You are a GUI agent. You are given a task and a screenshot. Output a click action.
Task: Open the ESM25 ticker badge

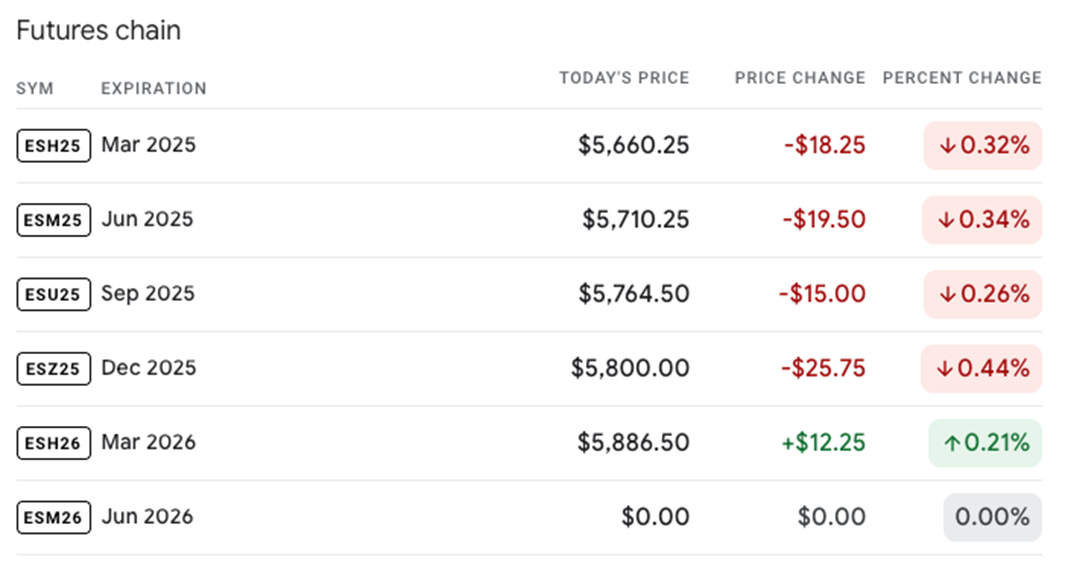coord(54,220)
